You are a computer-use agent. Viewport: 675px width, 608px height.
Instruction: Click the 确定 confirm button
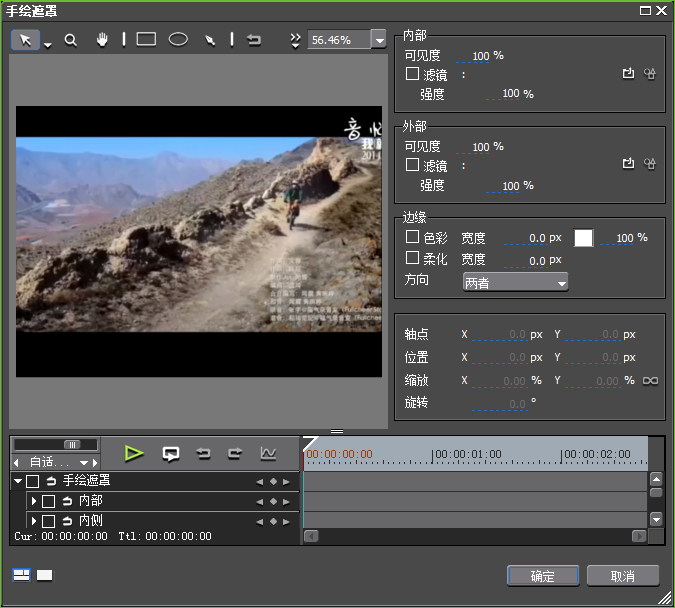tap(543, 576)
